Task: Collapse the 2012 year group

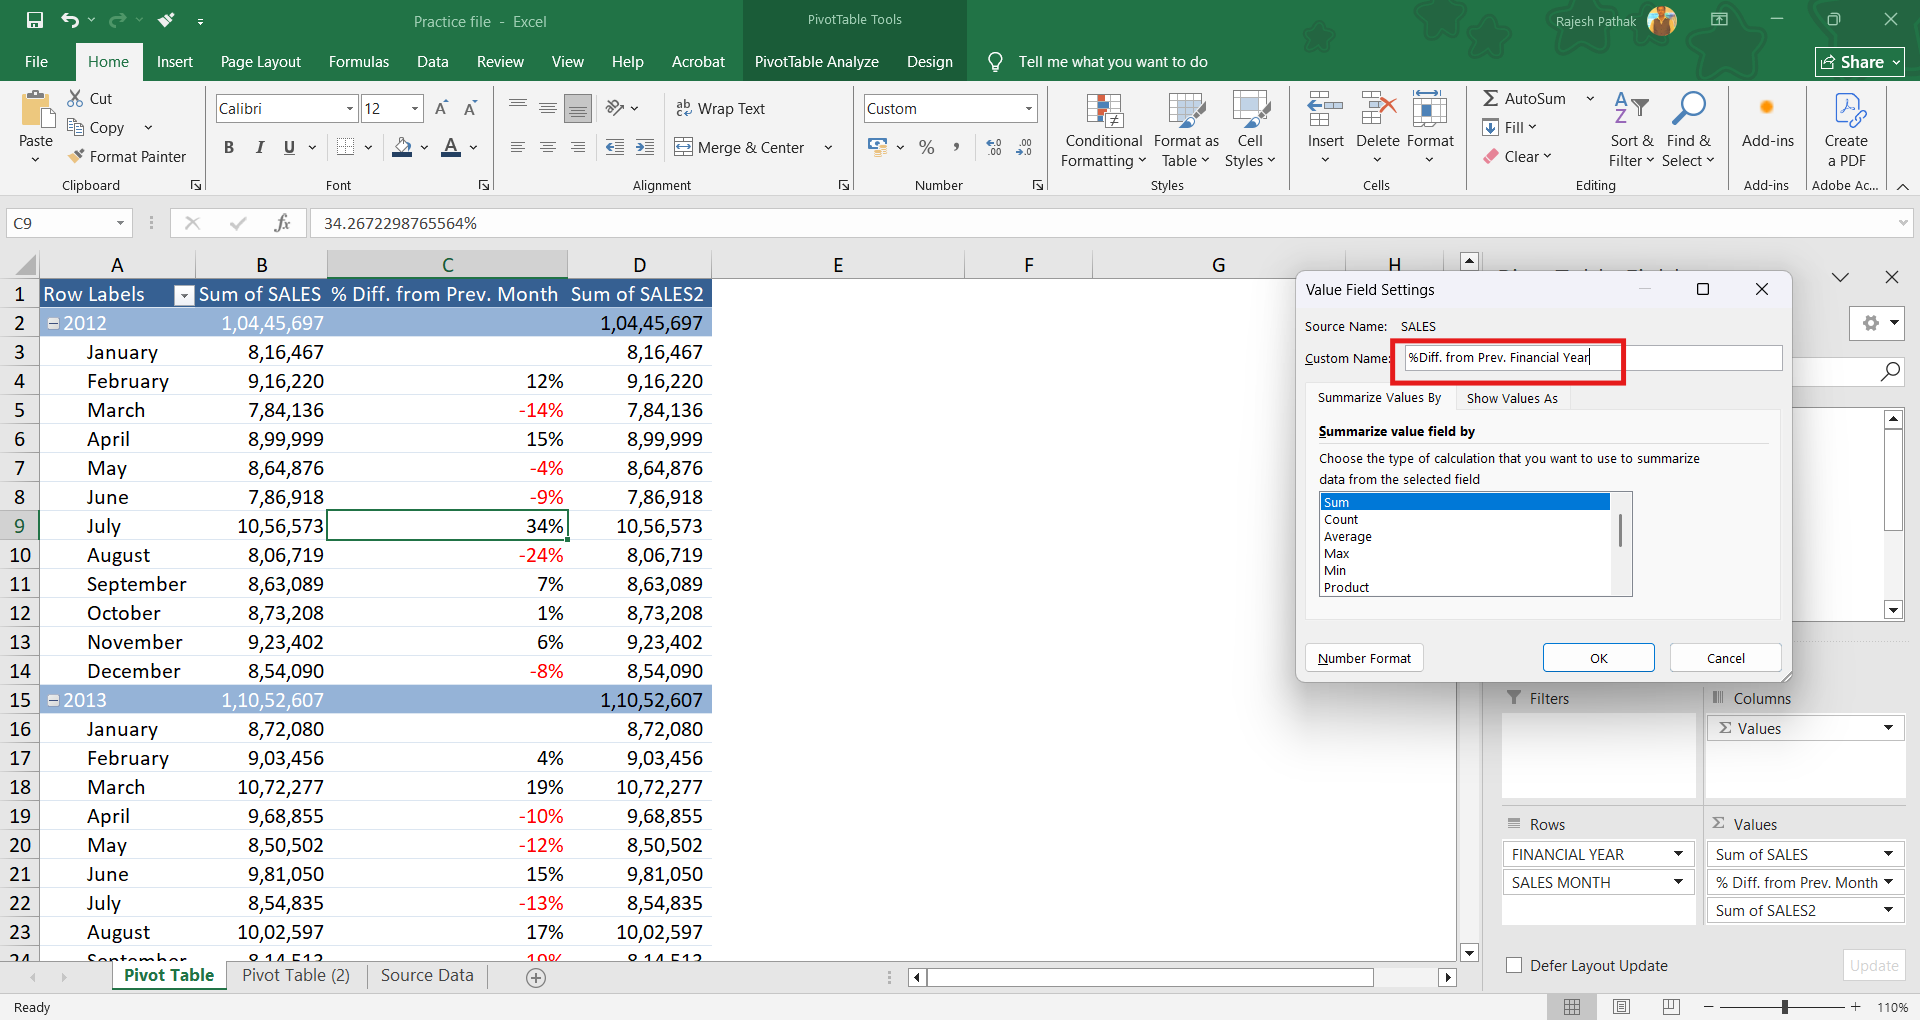Action: [53, 323]
